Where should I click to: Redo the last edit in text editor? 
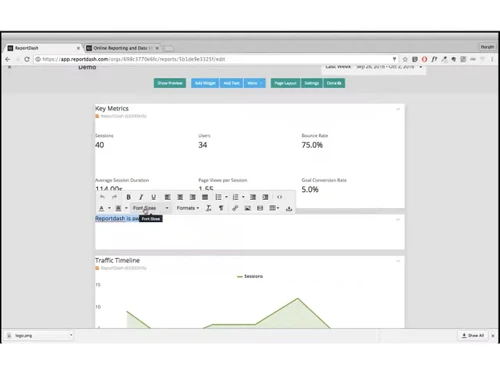point(114,197)
